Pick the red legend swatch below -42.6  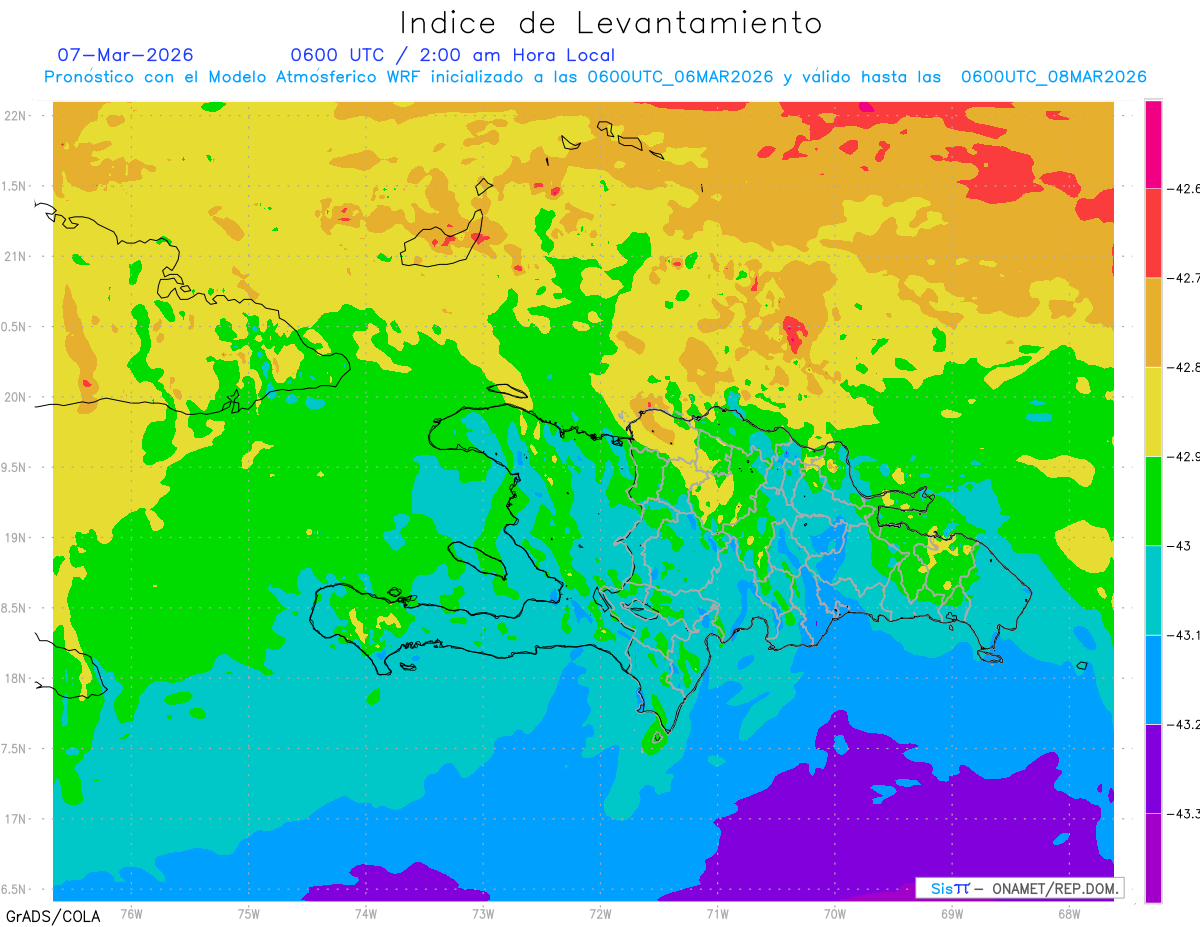coord(1153,233)
